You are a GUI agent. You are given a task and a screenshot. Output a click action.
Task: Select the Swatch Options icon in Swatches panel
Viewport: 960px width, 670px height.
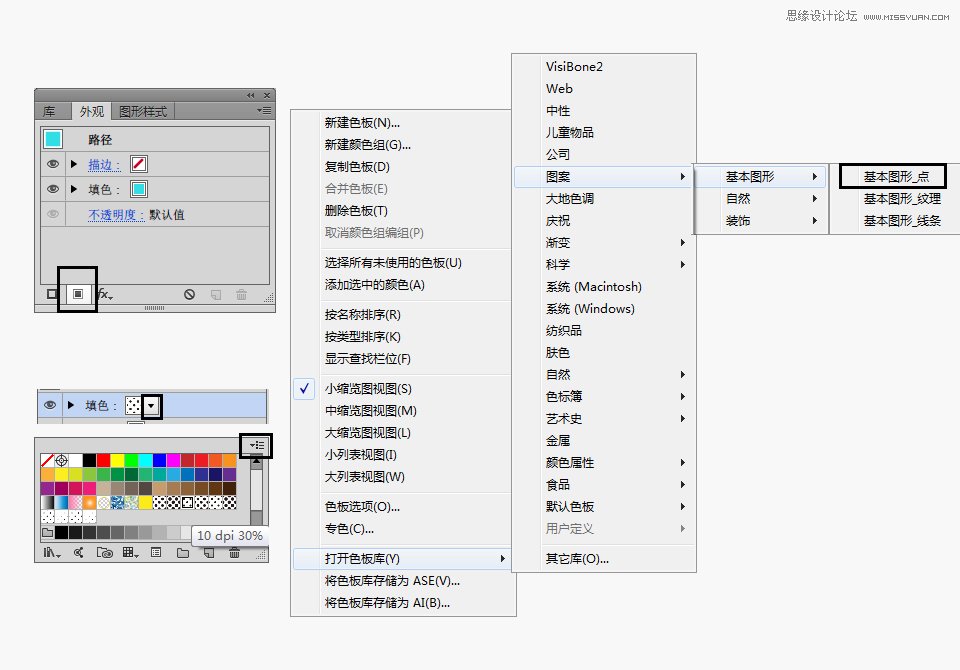point(156,552)
